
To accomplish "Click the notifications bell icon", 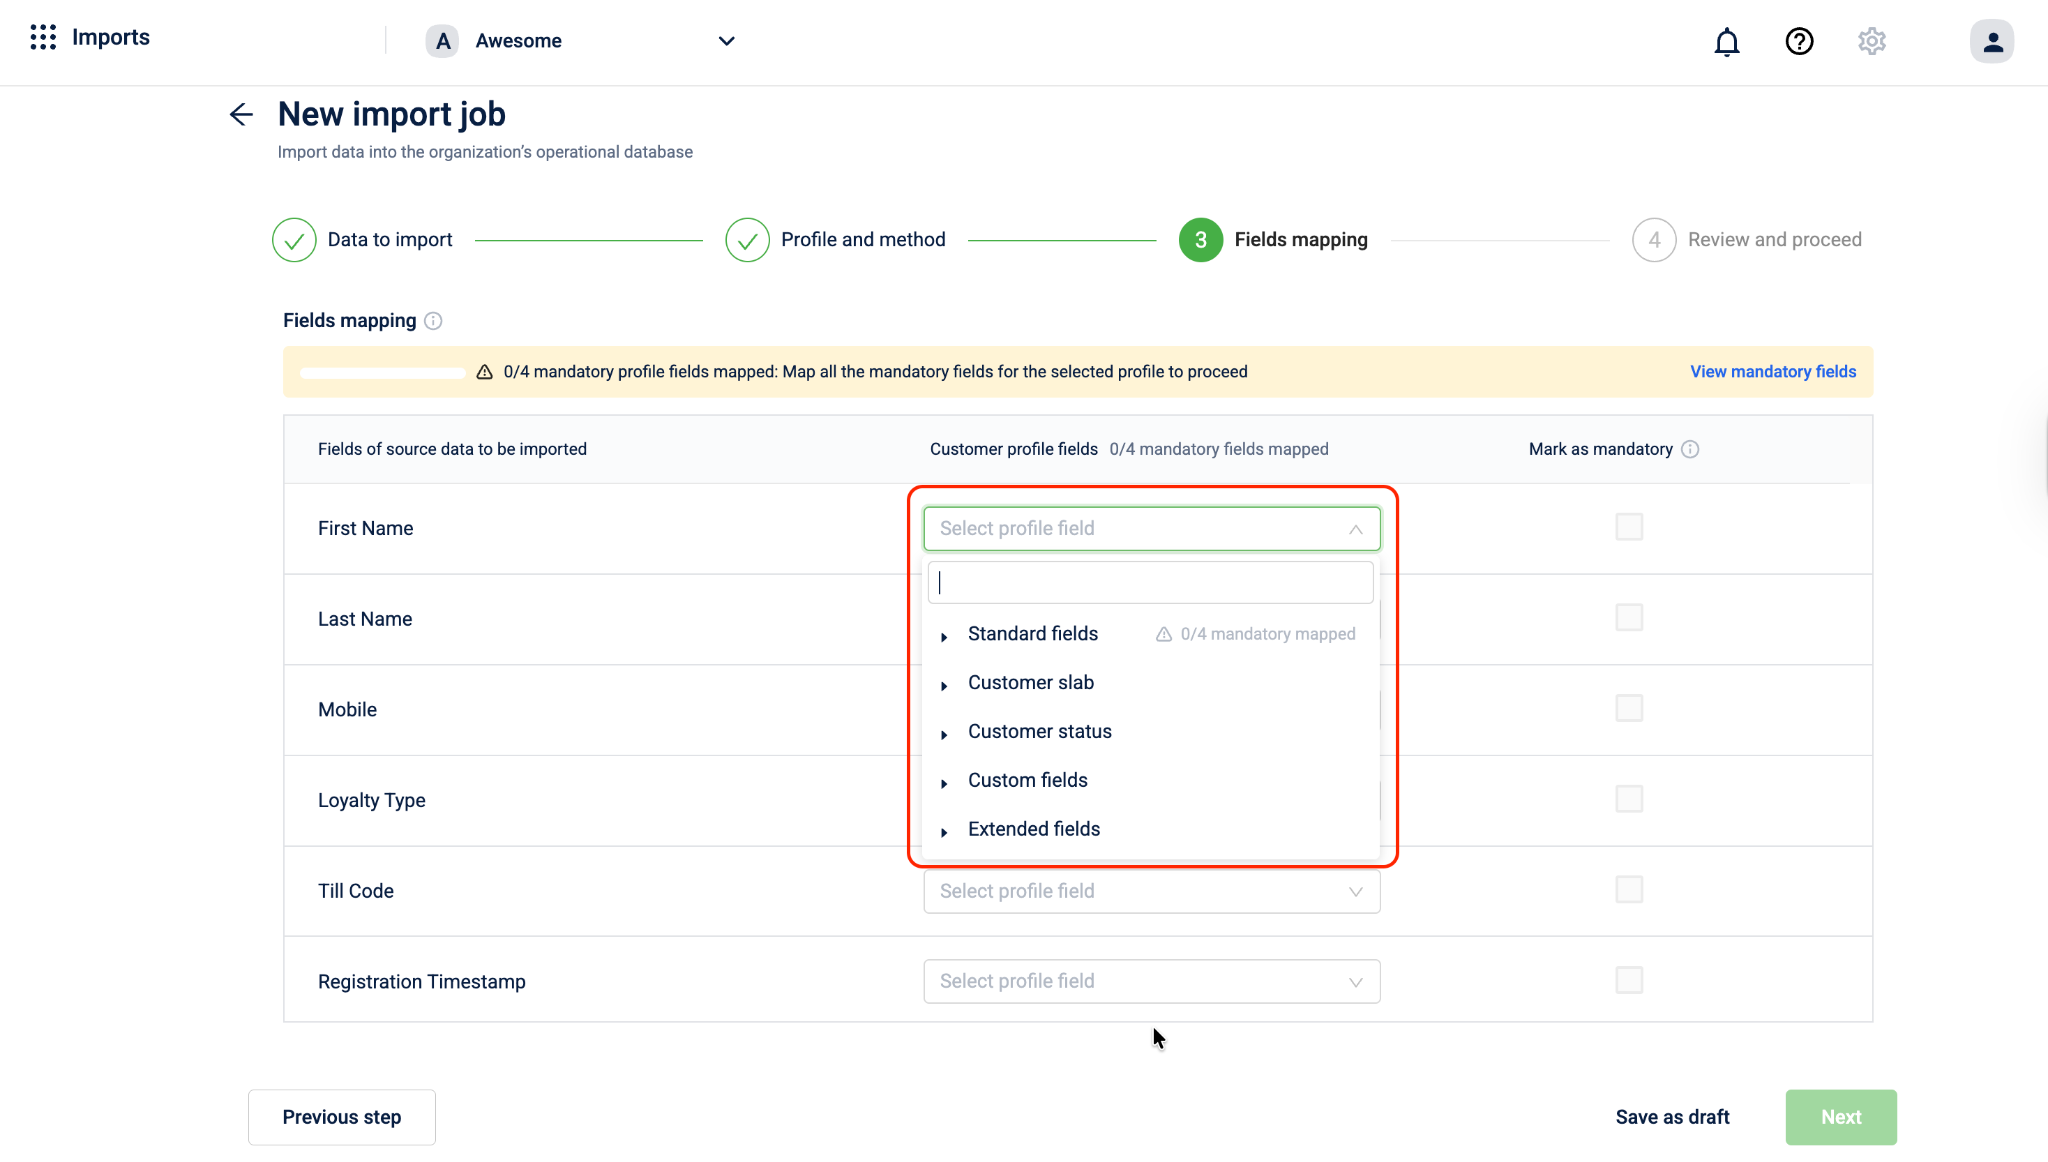I will pyautogui.click(x=1726, y=42).
